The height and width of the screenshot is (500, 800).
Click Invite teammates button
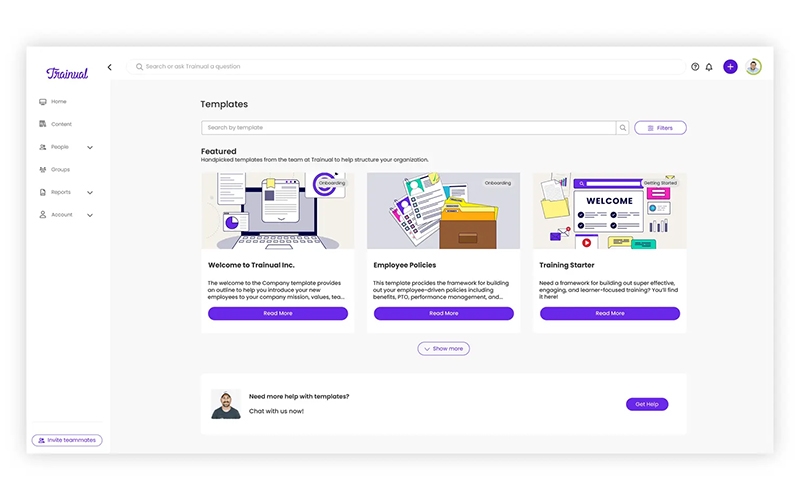point(67,440)
